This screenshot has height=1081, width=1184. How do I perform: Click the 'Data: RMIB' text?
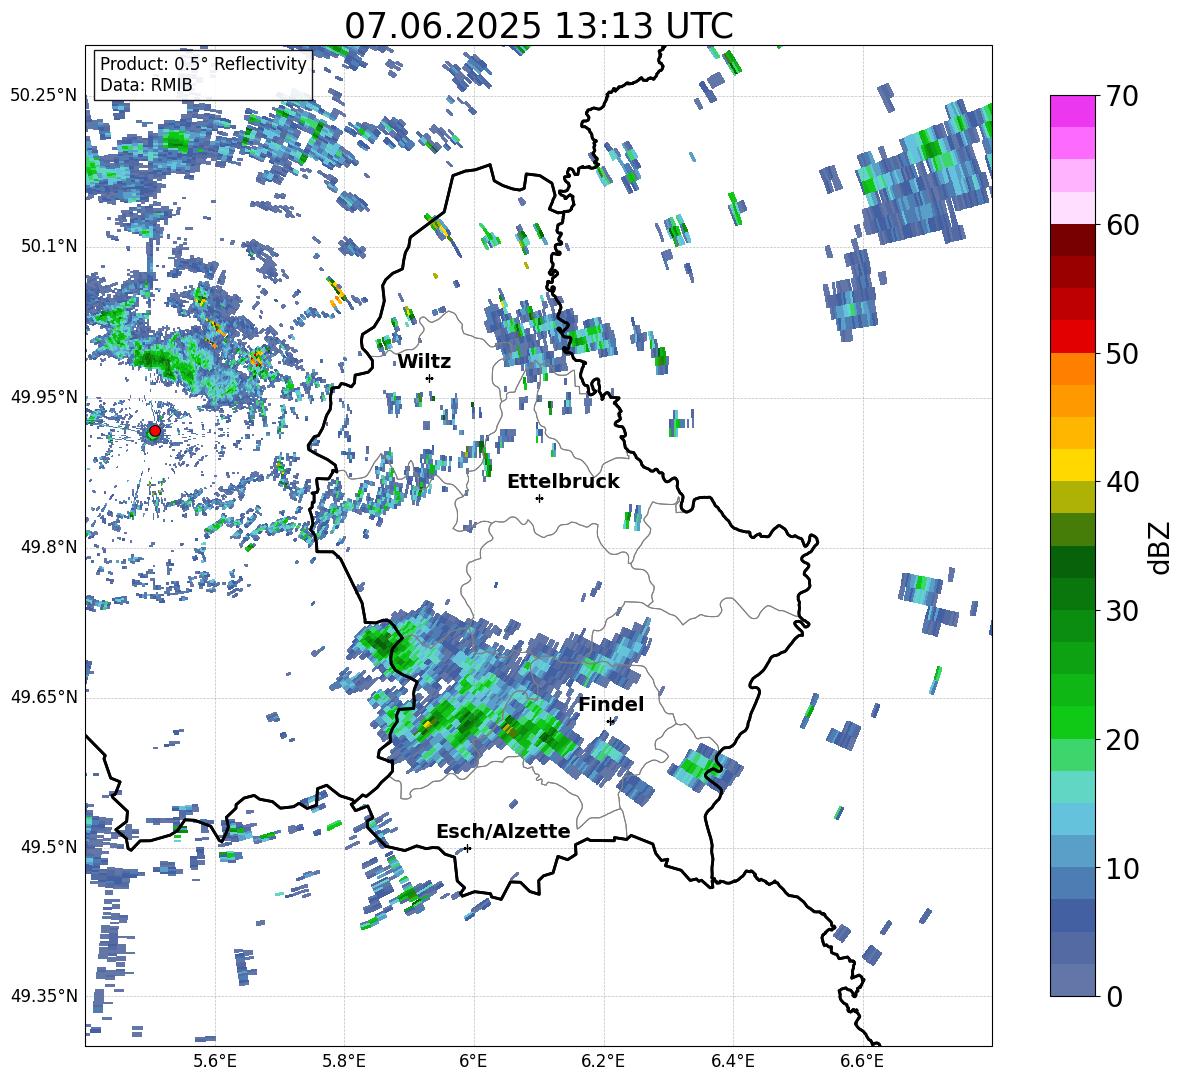[146, 85]
